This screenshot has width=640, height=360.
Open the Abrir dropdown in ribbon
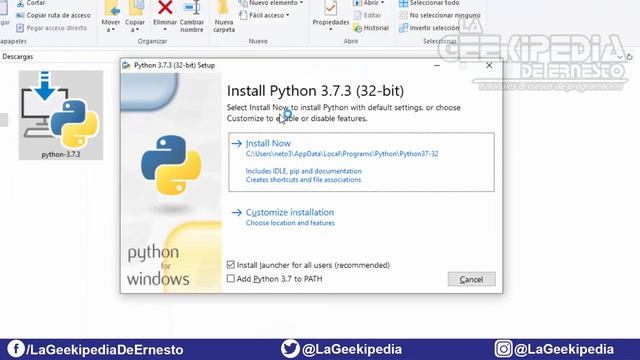(x=369, y=3)
